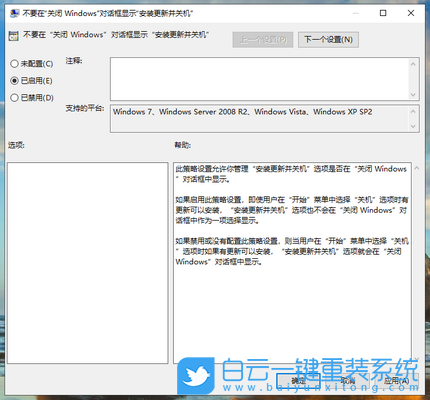The height and width of the screenshot is (400, 430).
Task: Click the policy icon beside the setting name
Action: coord(14,36)
